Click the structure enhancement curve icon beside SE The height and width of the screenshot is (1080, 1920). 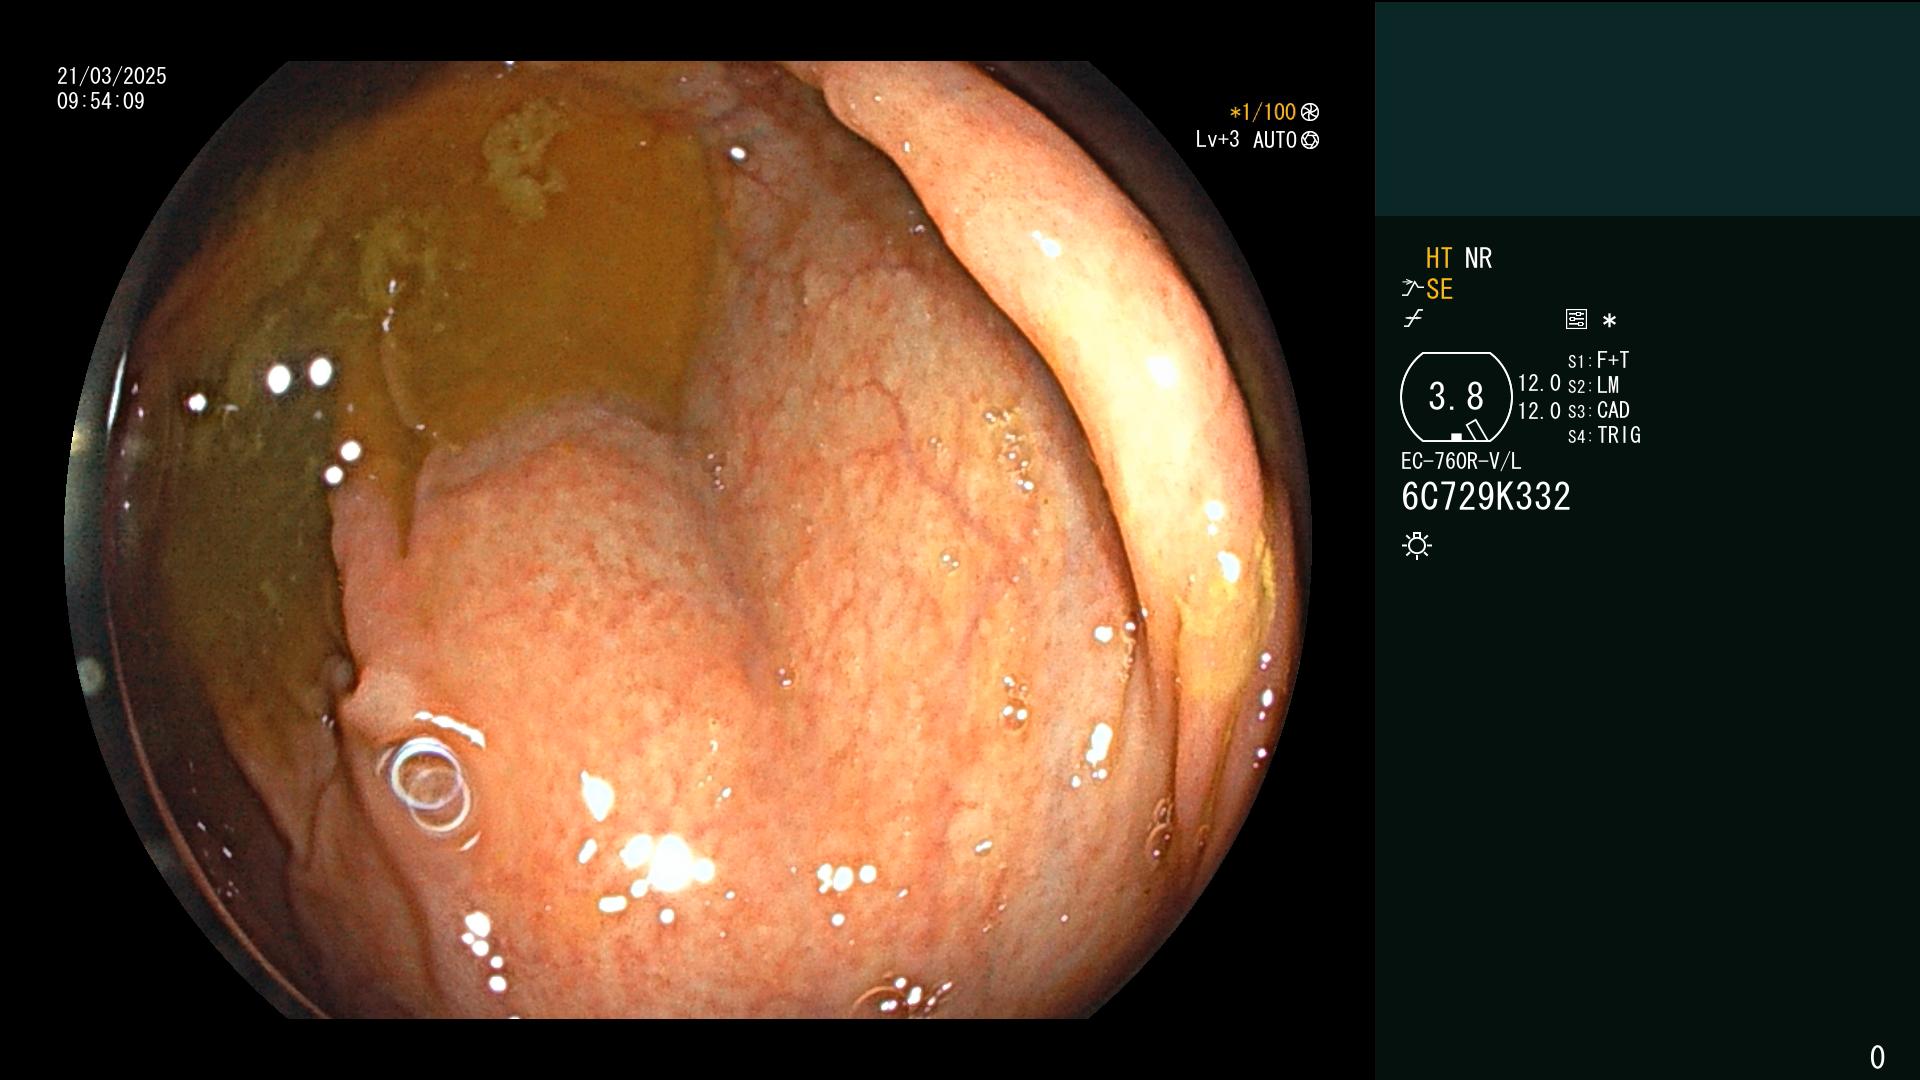(x=1412, y=289)
